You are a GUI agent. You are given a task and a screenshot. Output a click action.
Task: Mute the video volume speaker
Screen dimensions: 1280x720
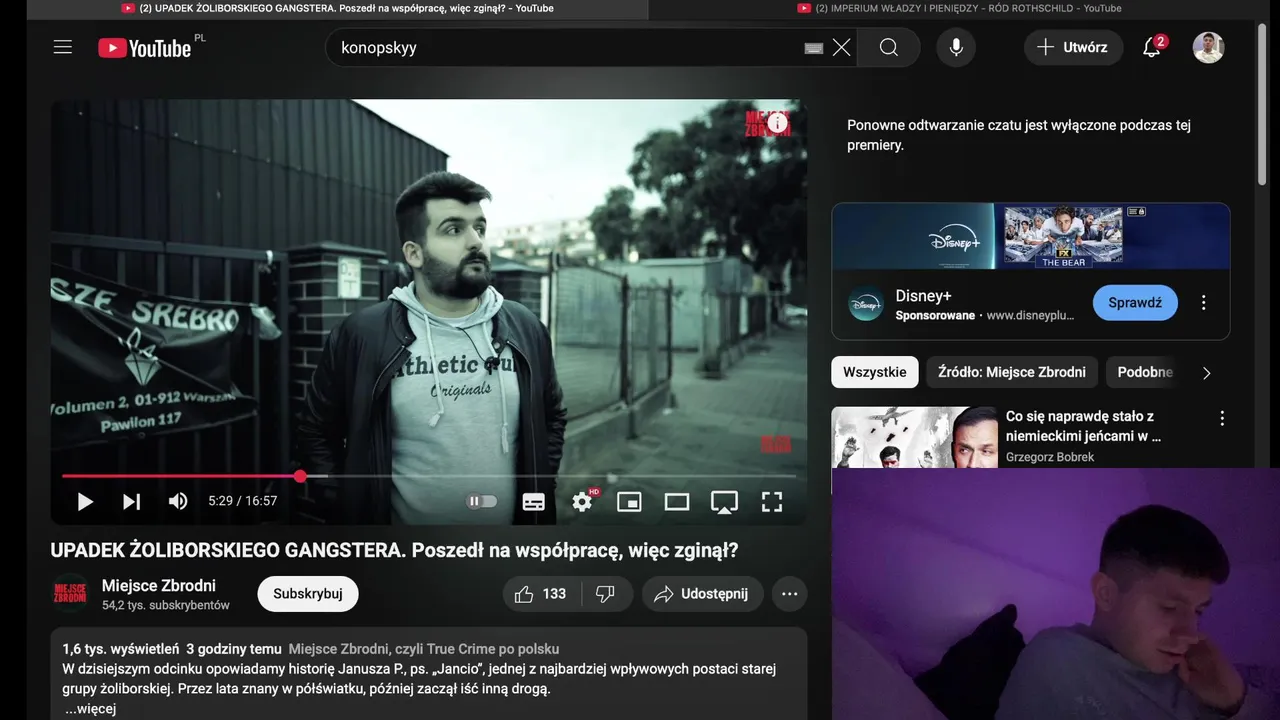pos(178,502)
